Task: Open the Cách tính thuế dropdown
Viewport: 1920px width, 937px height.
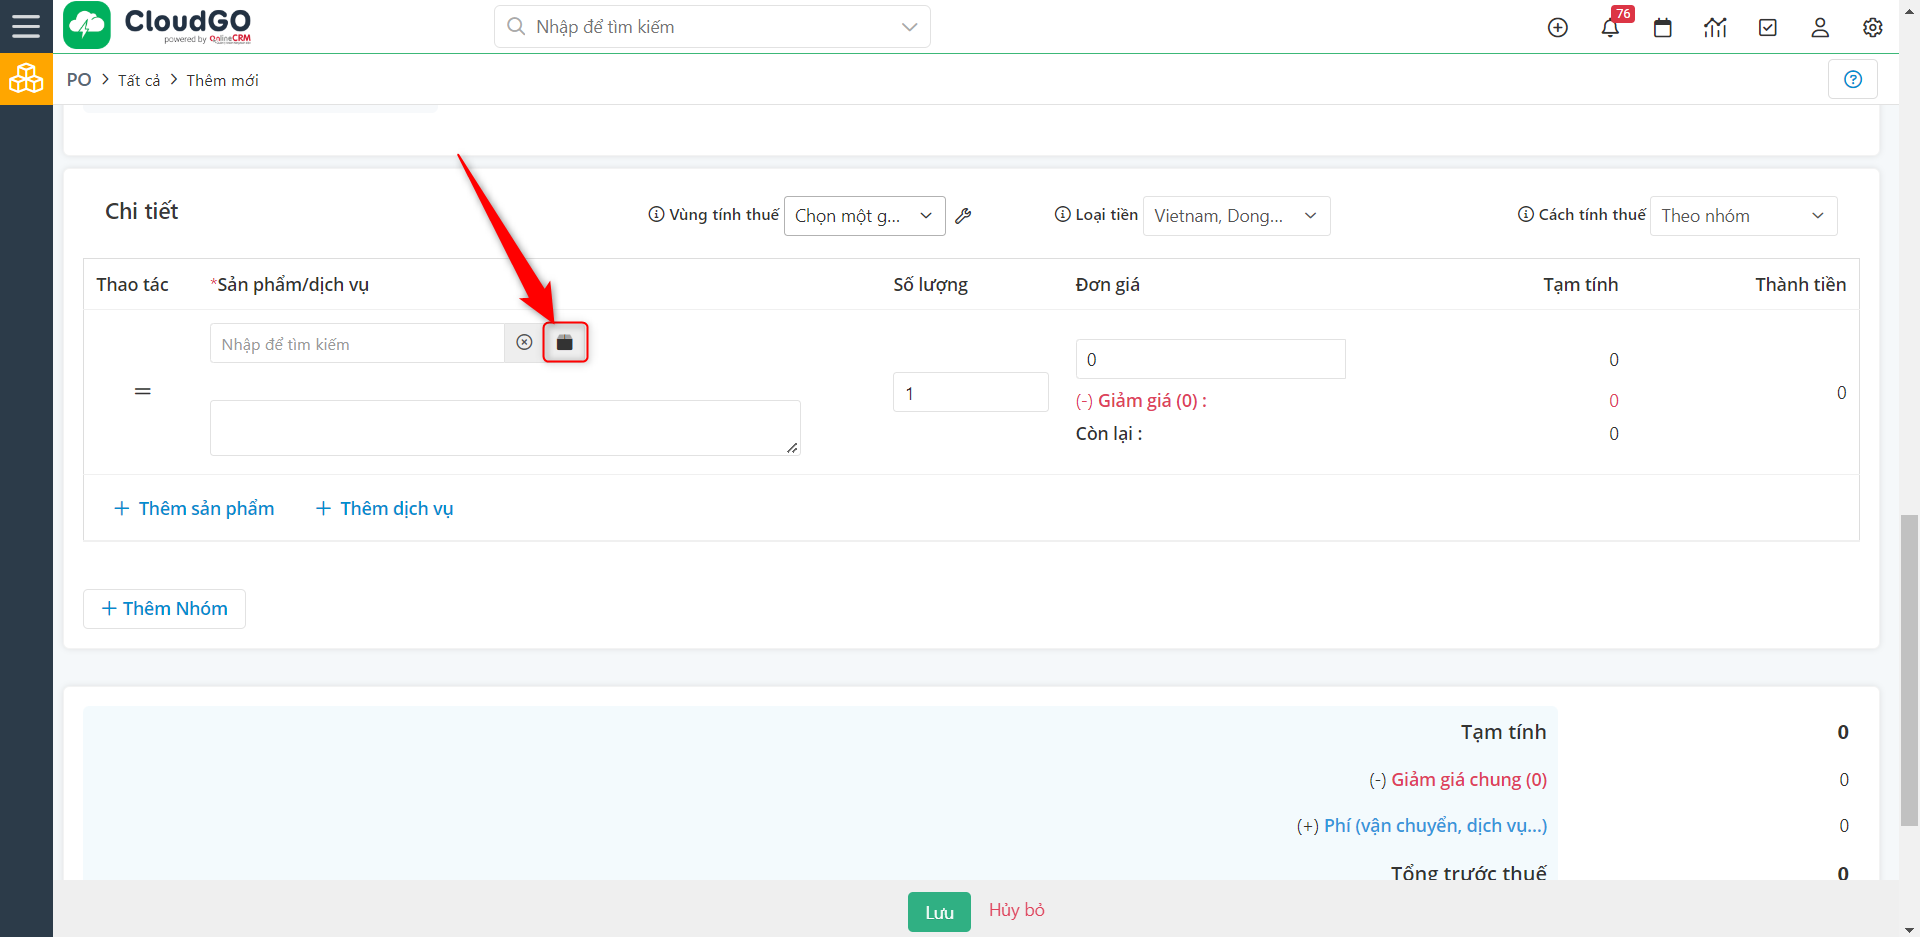Action: [x=1742, y=216]
